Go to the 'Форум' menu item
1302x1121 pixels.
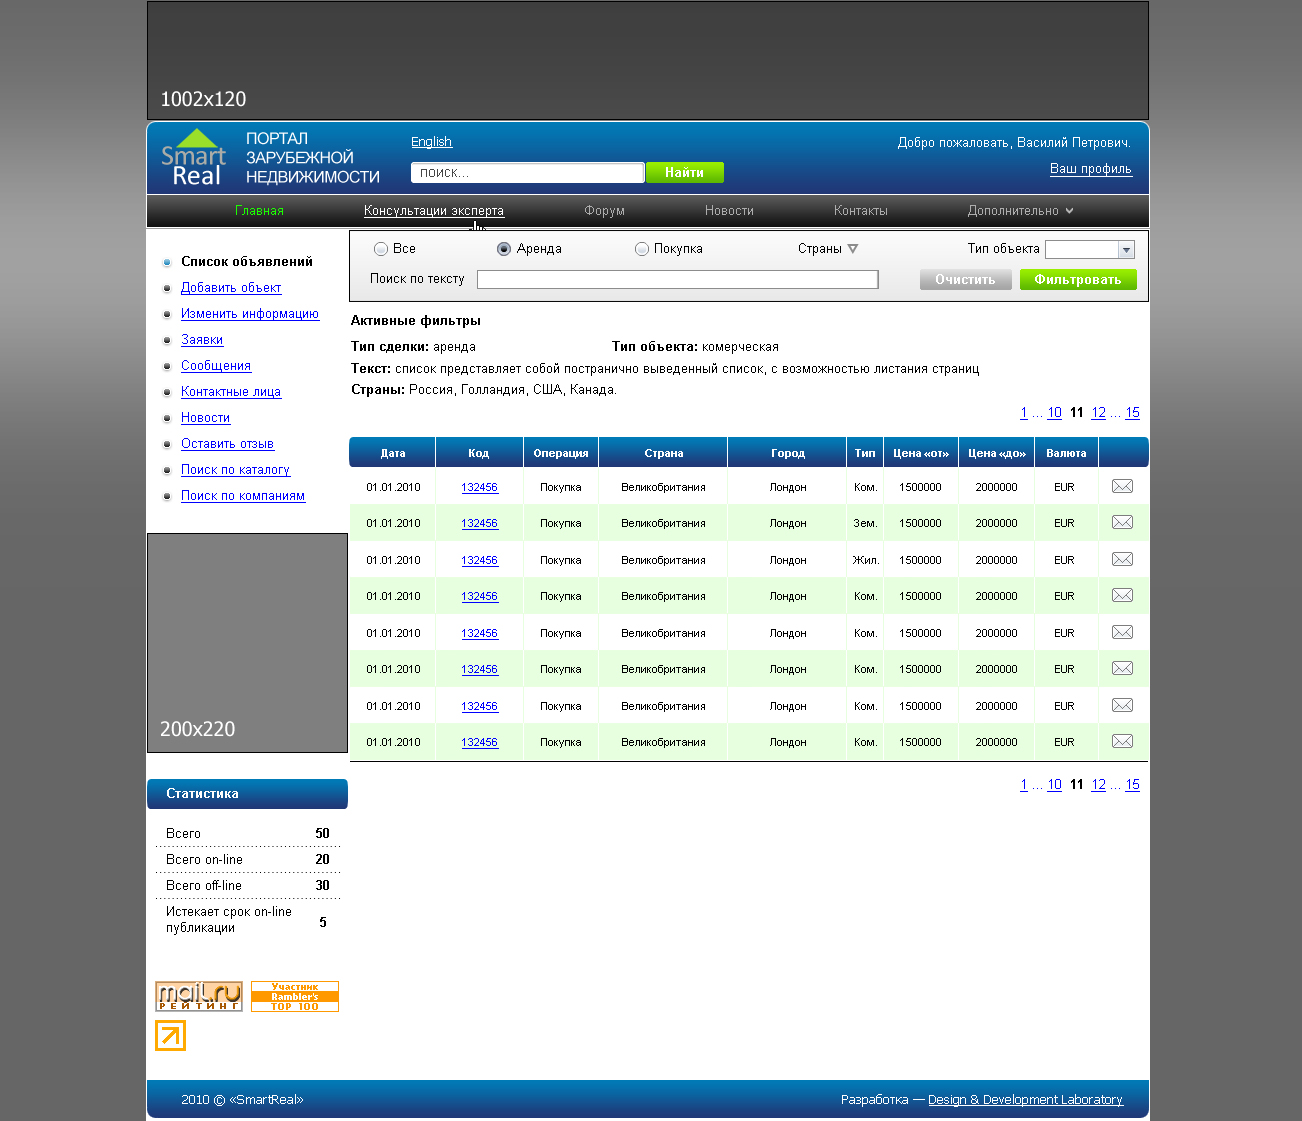[604, 211]
